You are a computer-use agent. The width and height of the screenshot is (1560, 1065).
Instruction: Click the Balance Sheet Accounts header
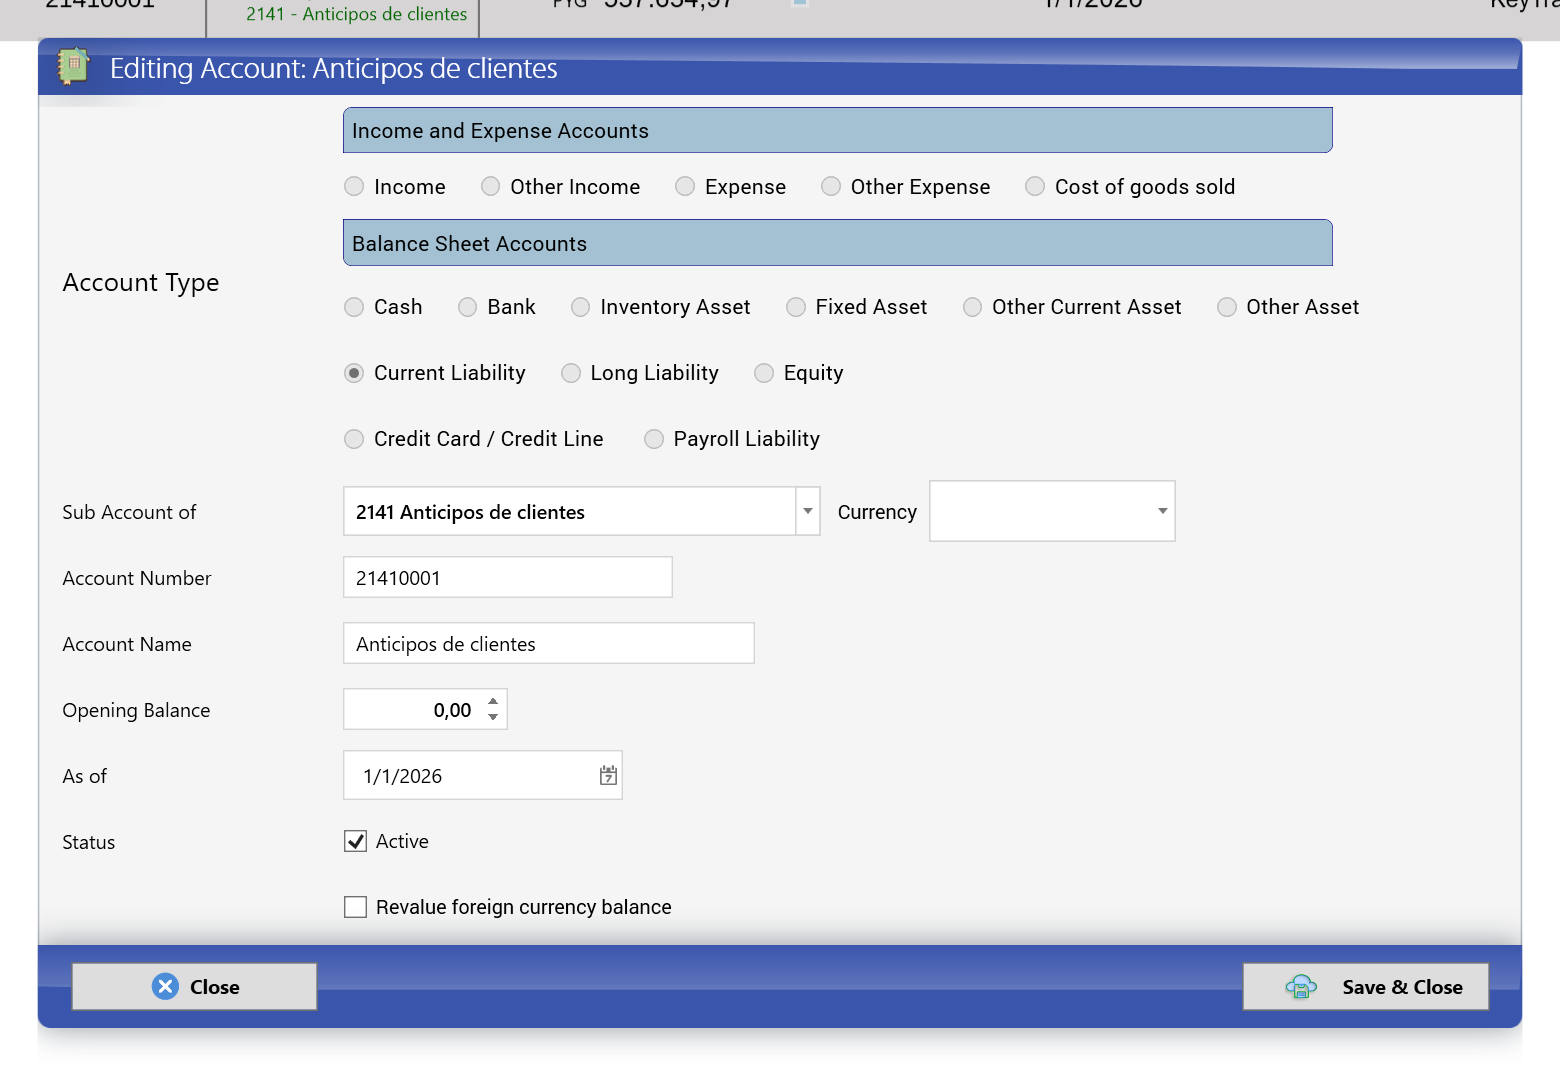coord(838,243)
